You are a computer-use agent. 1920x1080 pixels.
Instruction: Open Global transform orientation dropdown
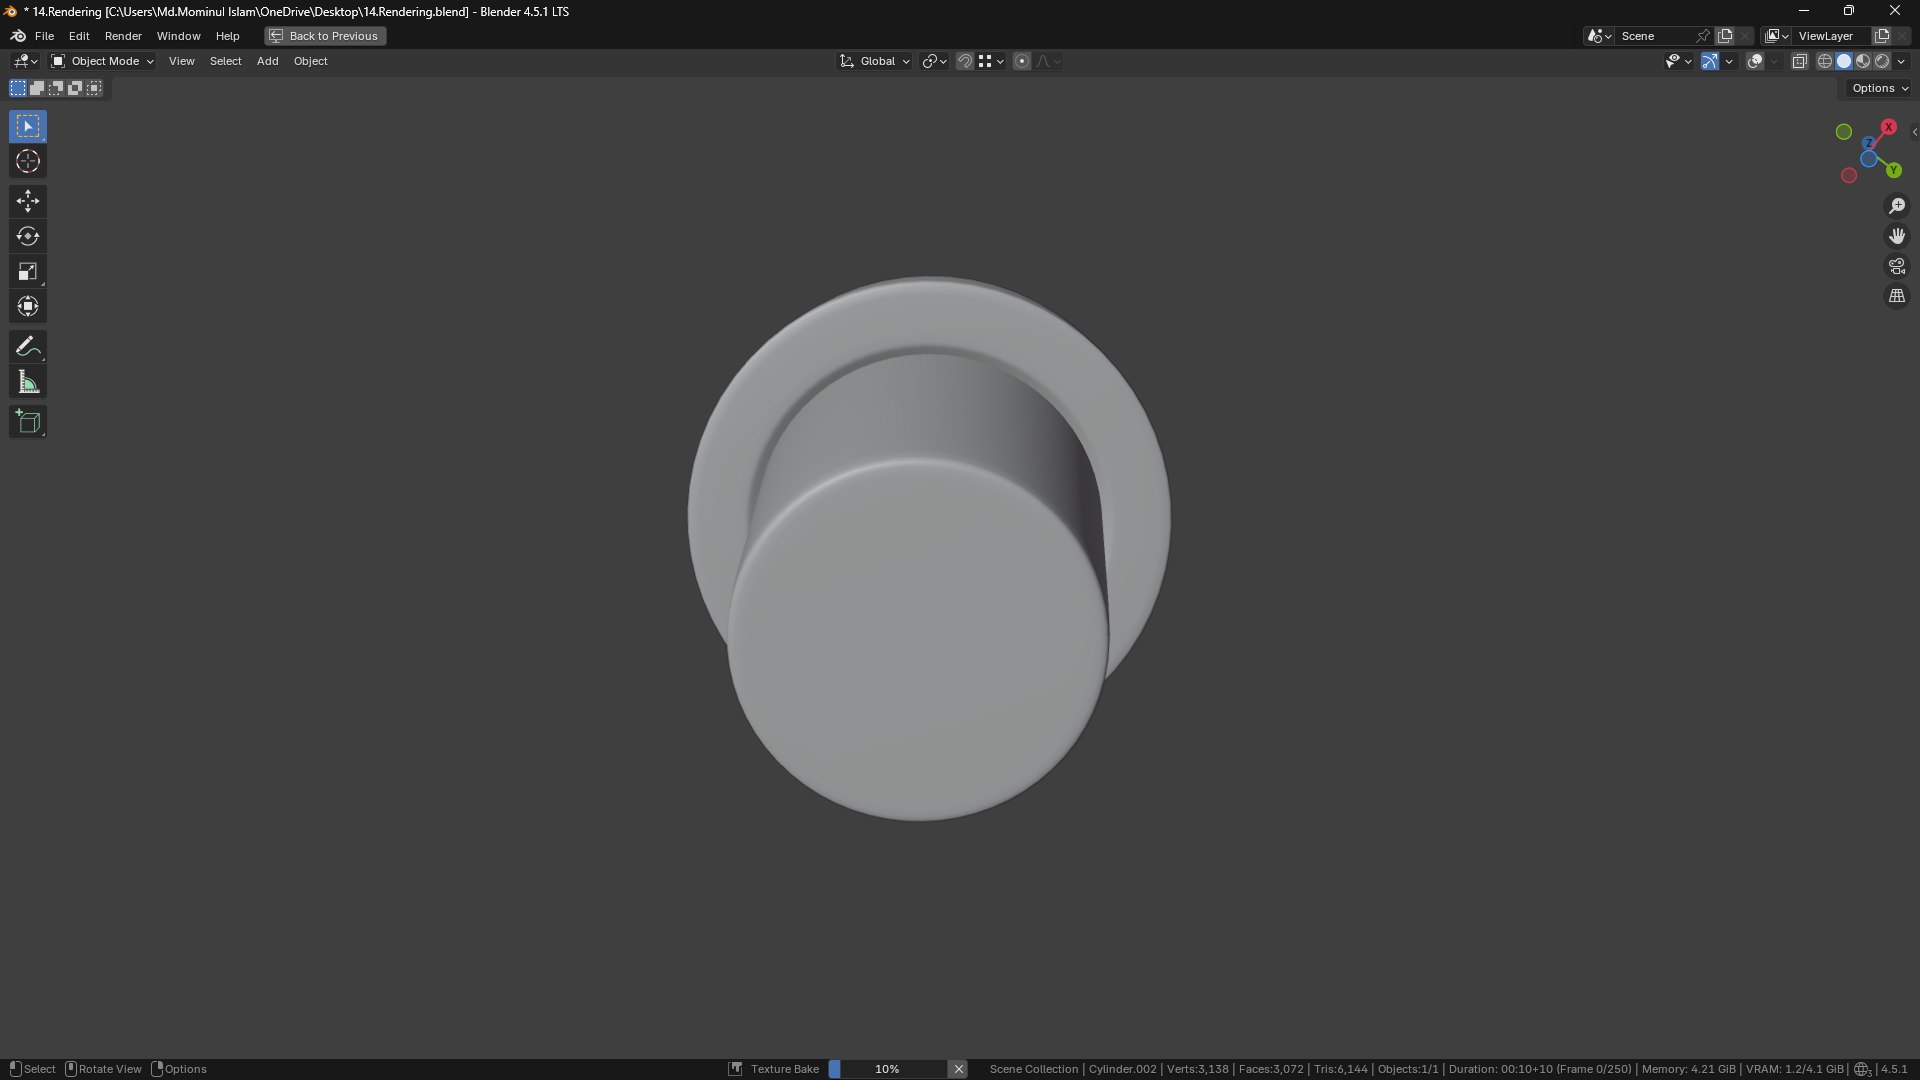(875, 62)
